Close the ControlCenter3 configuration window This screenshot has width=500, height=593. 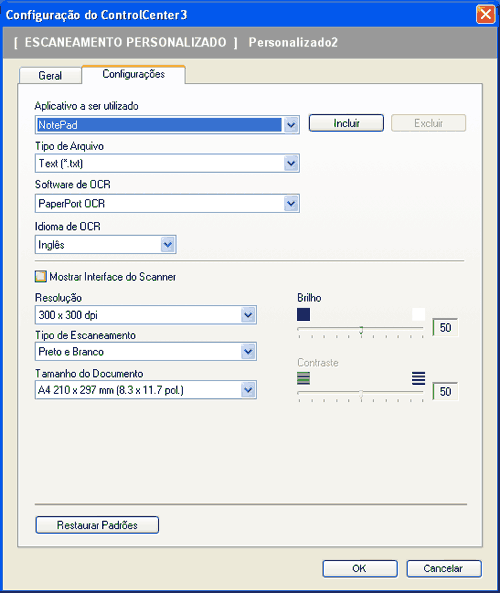coord(486,15)
